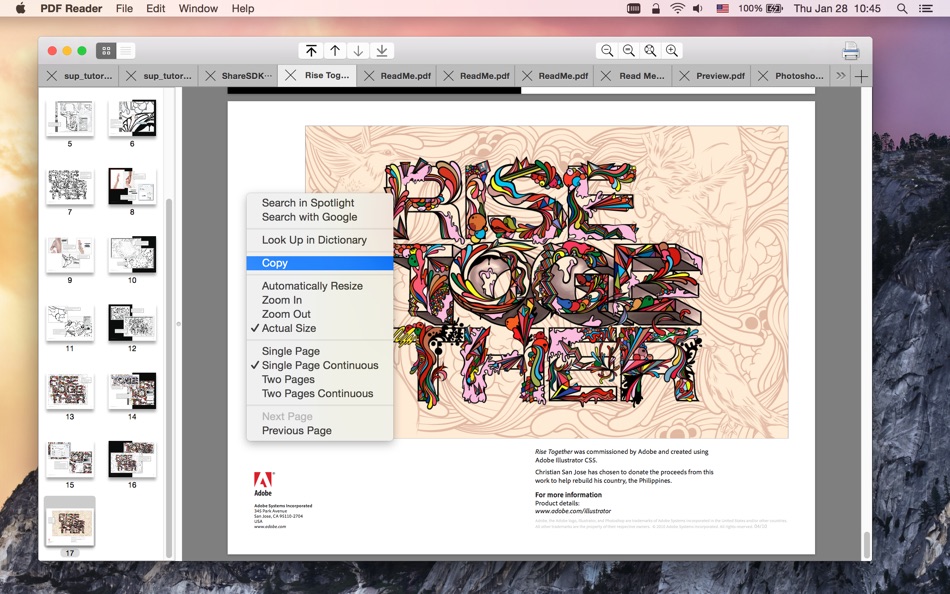The width and height of the screenshot is (950, 594).
Task: Select Single Page layout in context menu
Action: tap(291, 351)
